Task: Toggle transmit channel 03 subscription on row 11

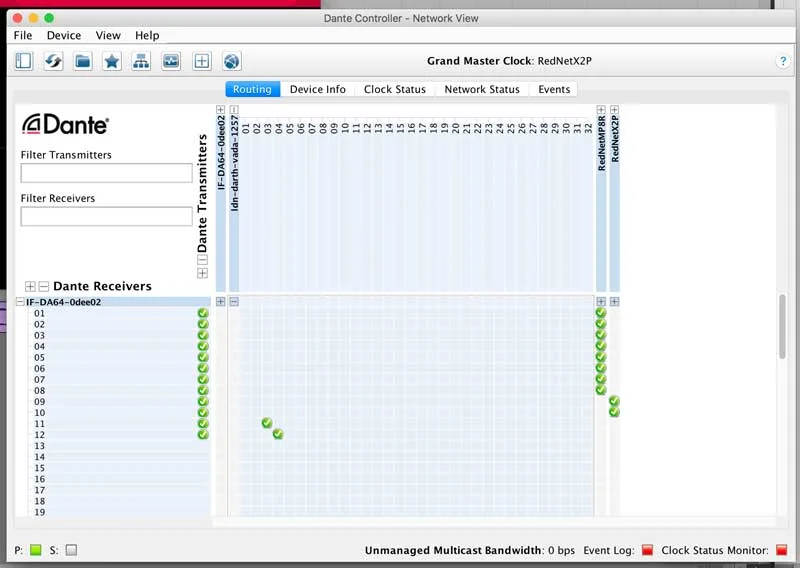Action: (267, 423)
